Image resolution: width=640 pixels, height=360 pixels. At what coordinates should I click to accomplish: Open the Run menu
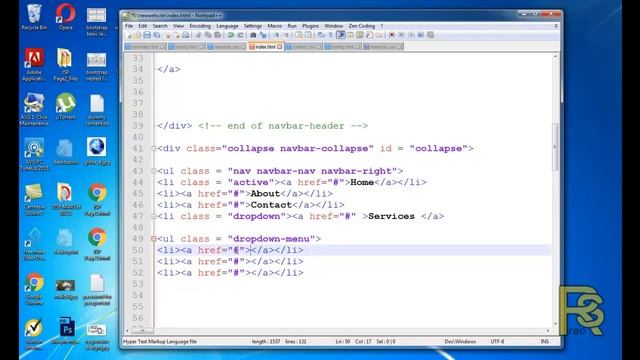[292, 26]
